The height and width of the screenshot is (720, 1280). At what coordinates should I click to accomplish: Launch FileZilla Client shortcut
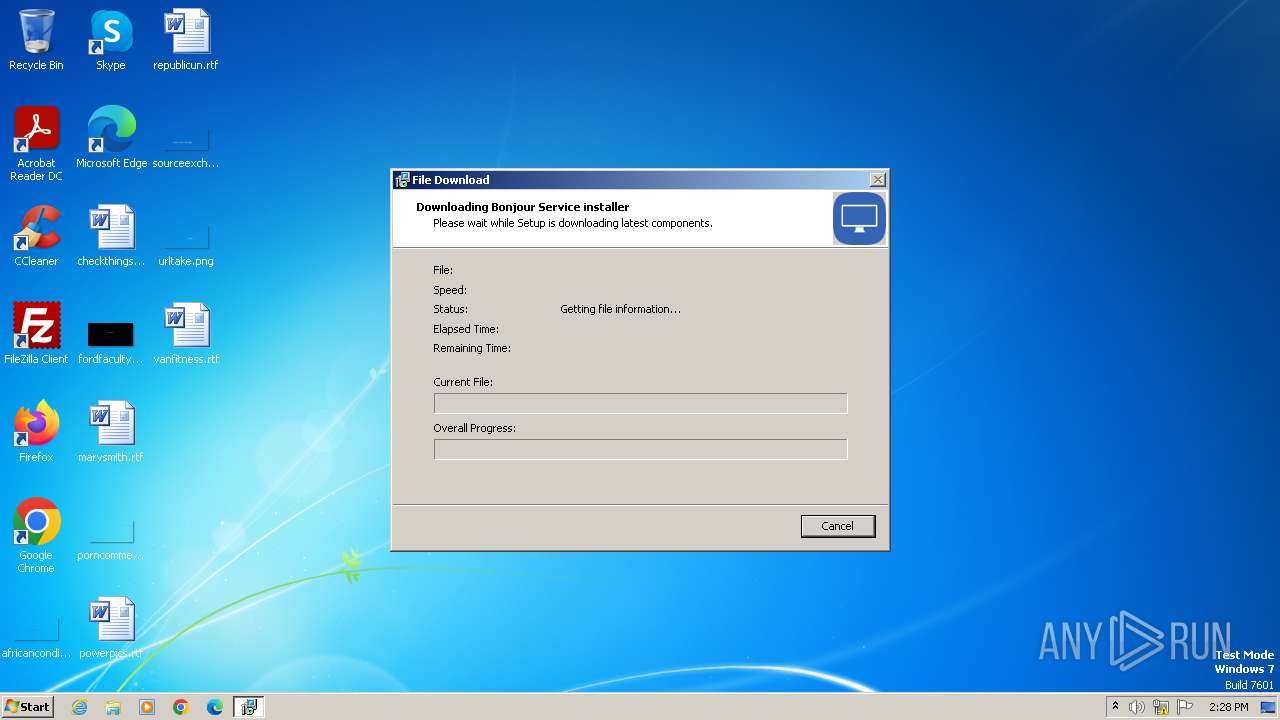pyautogui.click(x=36, y=334)
